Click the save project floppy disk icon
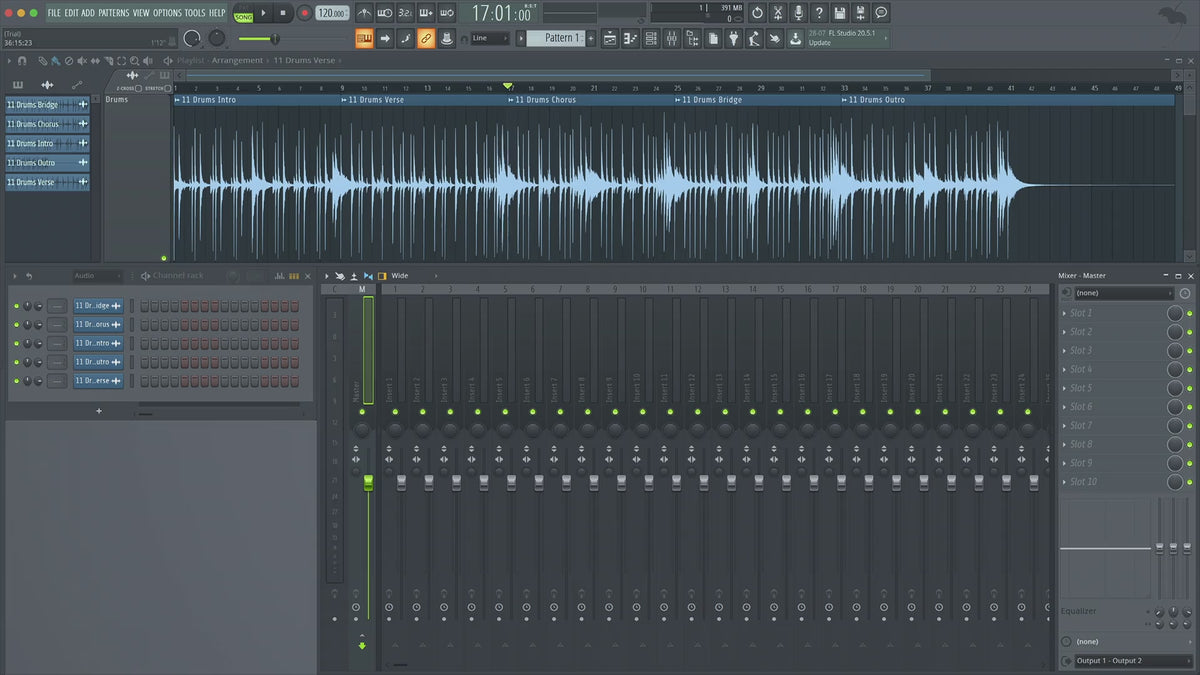Screen dimensions: 1200x675 click(x=840, y=13)
